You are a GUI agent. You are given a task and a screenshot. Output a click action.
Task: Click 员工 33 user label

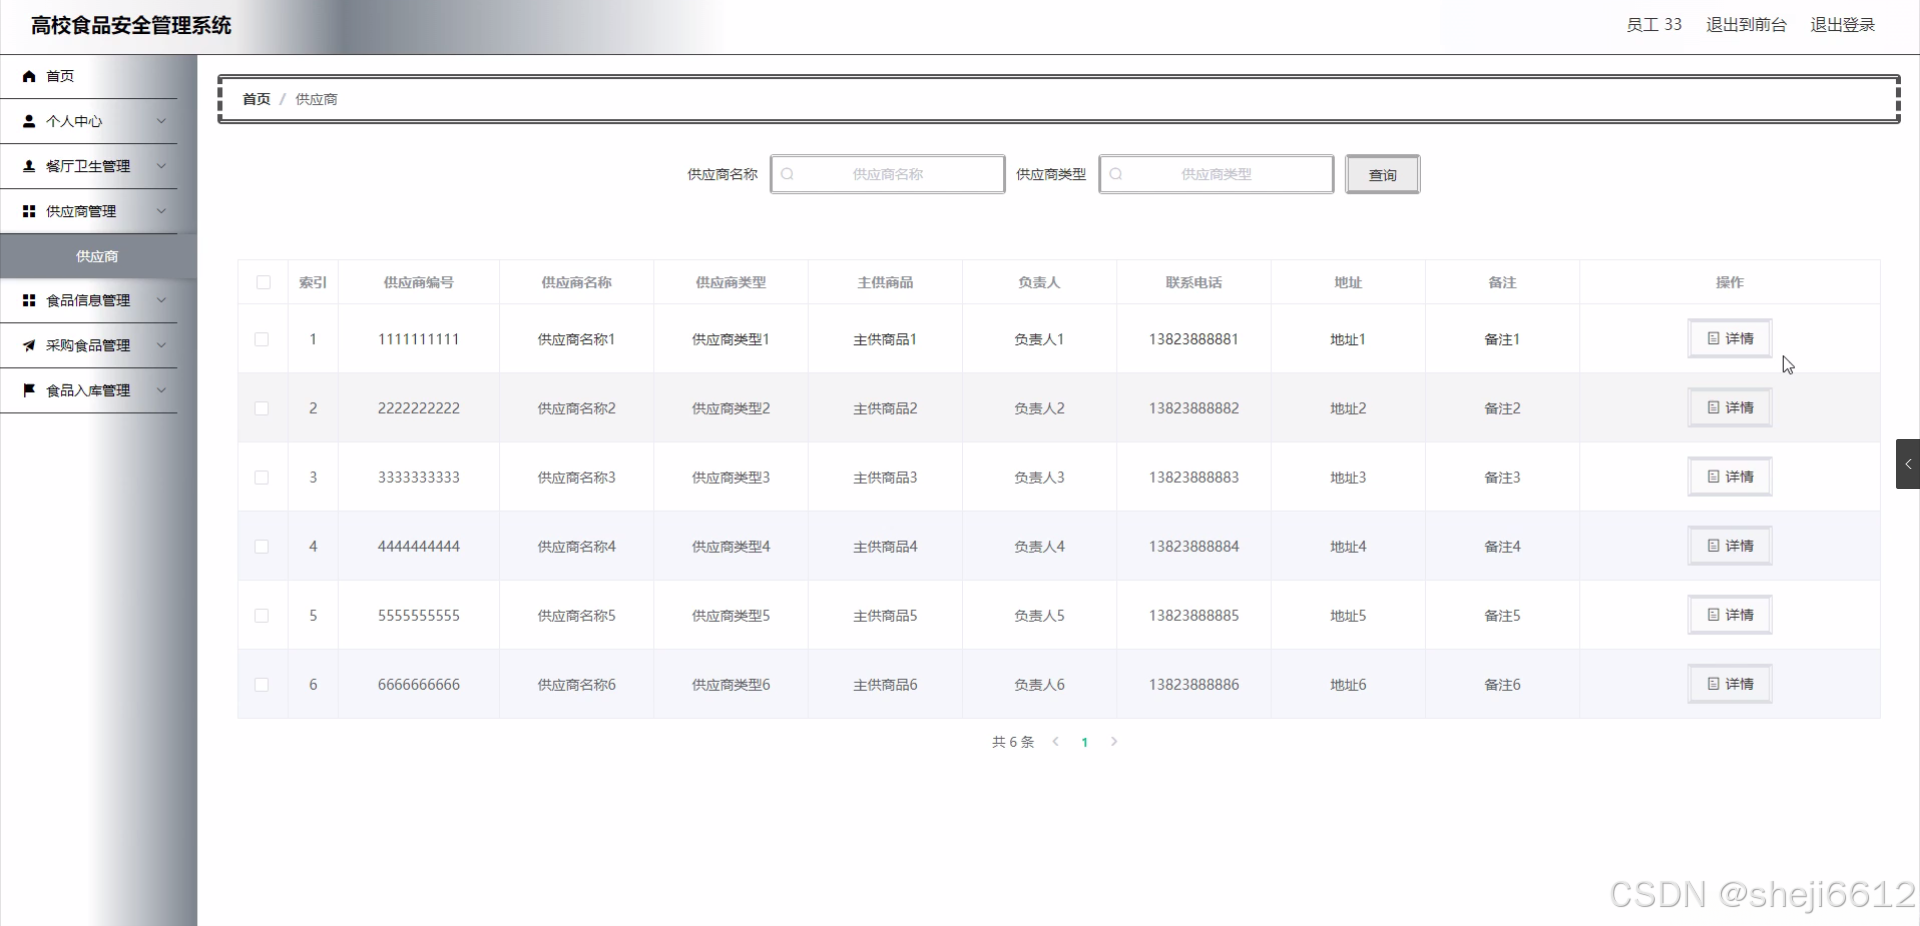coord(1654,25)
